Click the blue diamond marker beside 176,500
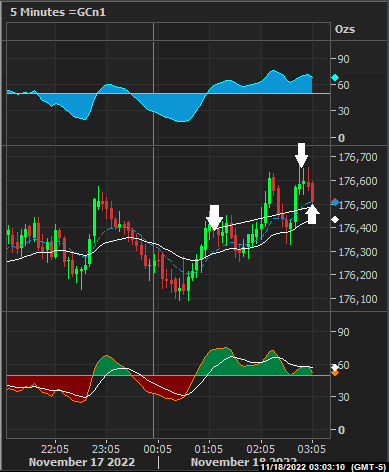Screen dimensions: 389x472 [x=335, y=202]
